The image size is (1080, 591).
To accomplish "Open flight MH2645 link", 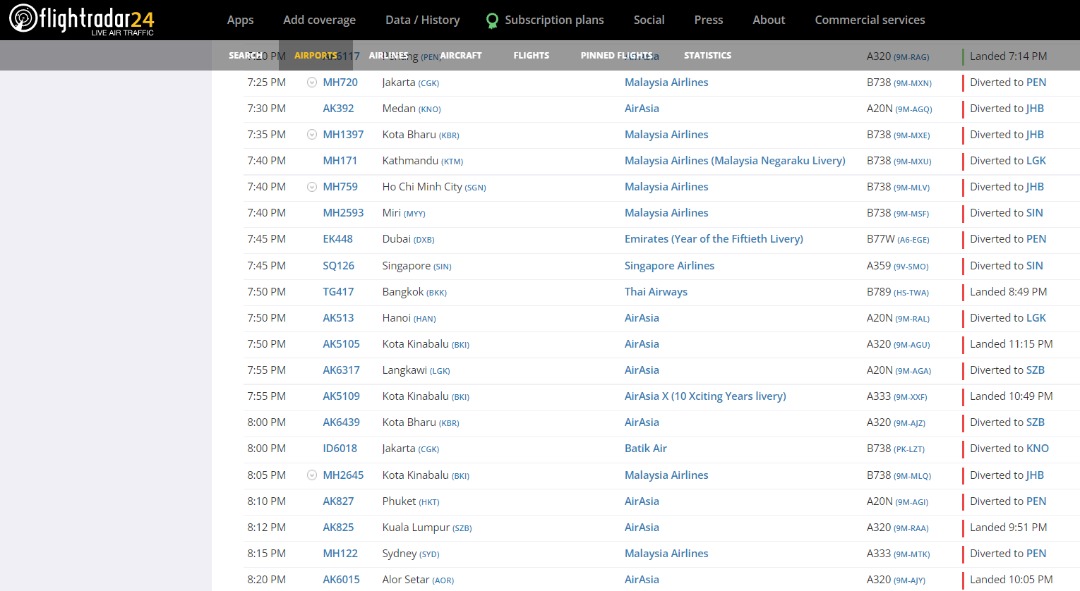I will pos(343,475).
